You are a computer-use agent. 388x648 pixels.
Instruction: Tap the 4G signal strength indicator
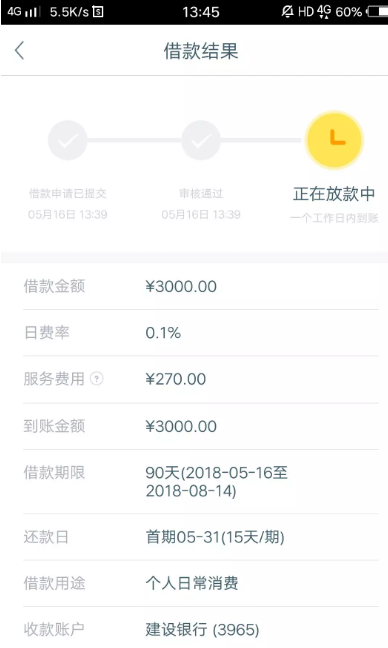coord(24,12)
